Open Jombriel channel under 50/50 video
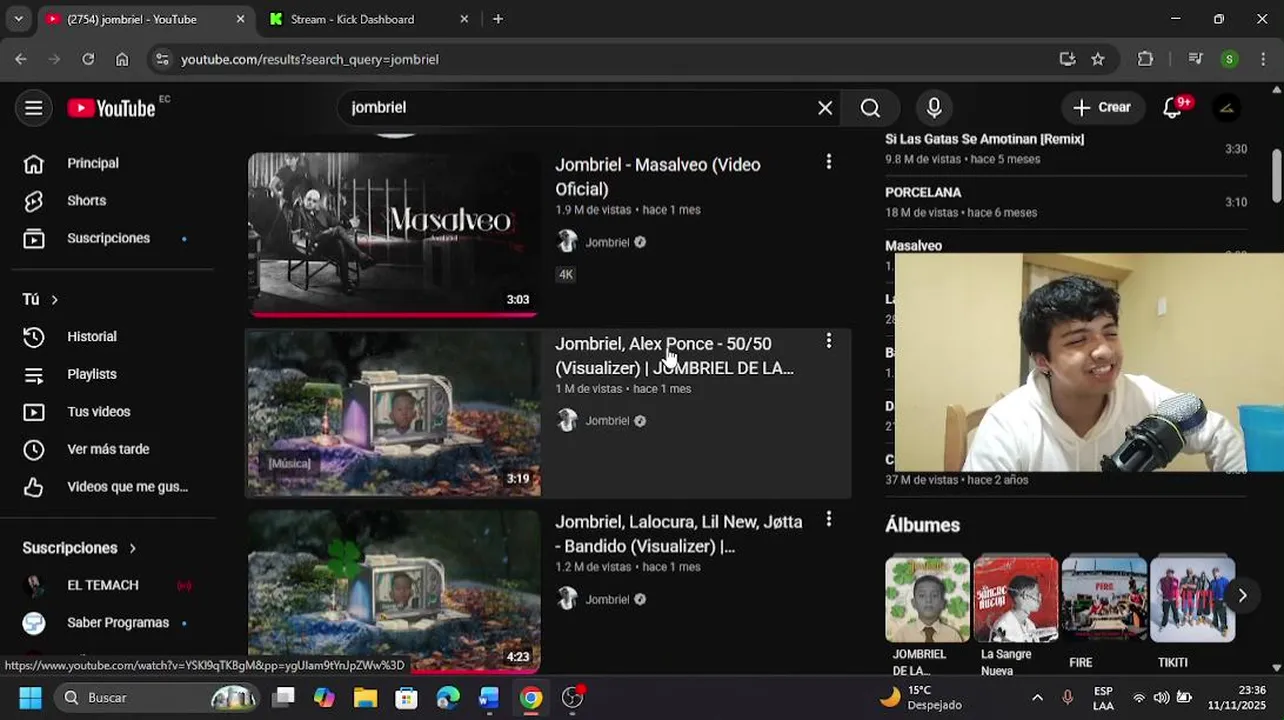Viewport: 1284px width, 720px height. (607, 421)
